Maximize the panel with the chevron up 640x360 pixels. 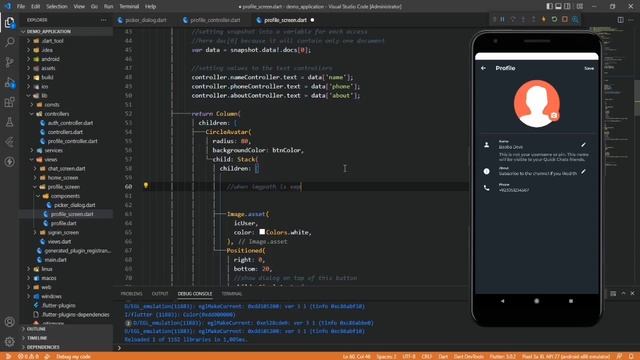click(x=623, y=293)
